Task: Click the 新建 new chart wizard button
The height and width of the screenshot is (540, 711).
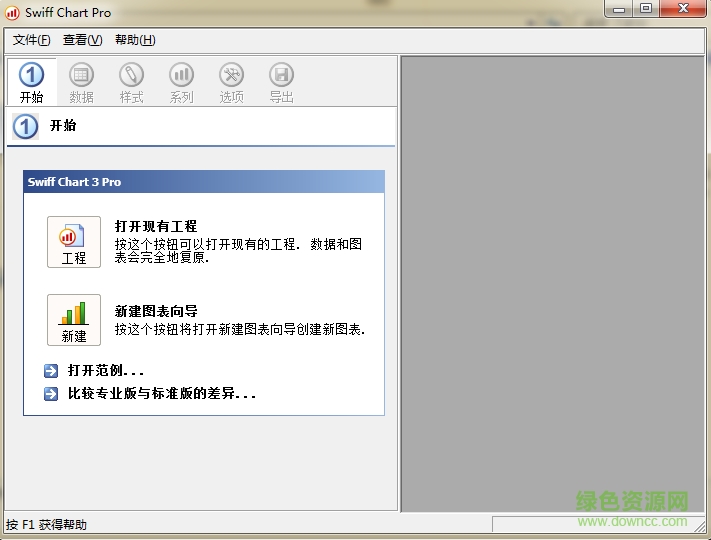Action: [x=74, y=320]
